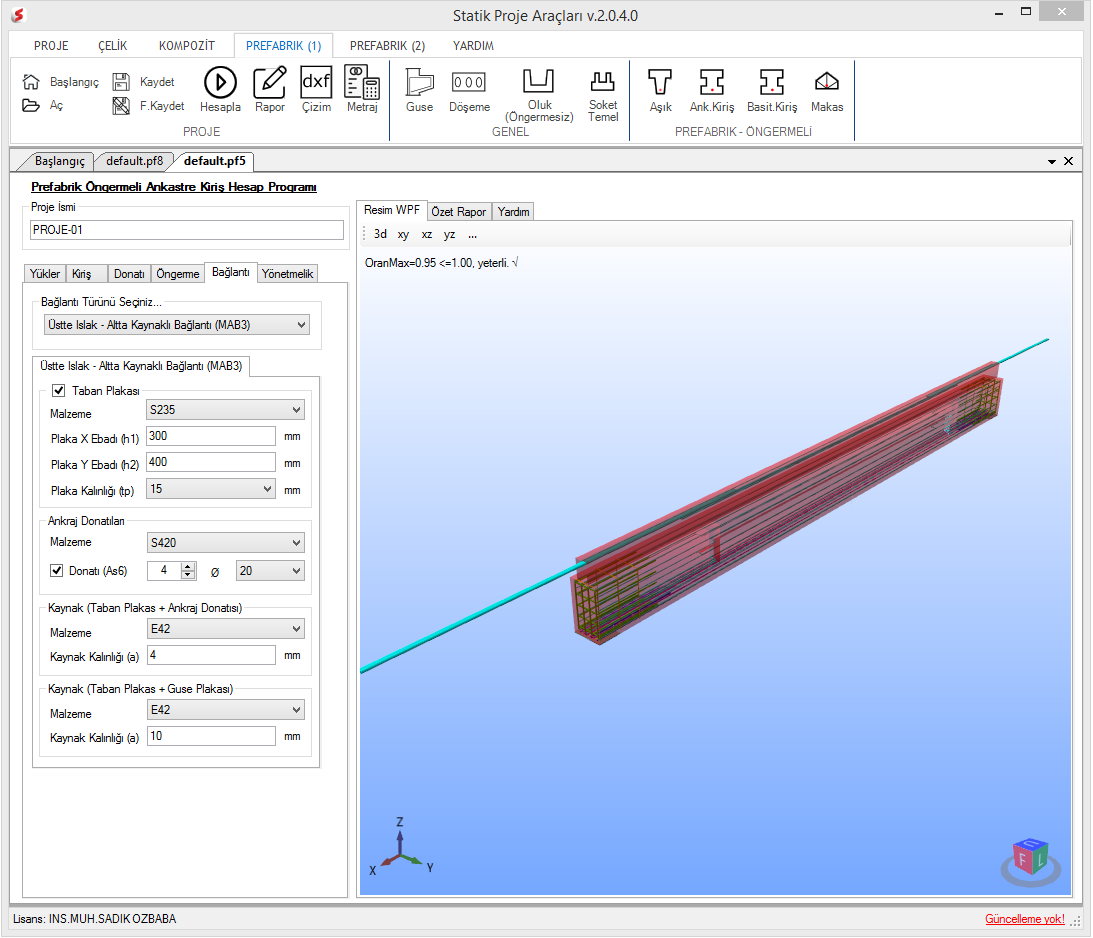
Task: Open the Bağlantı Türünü connection type dropdown
Action: click(176, 325)
